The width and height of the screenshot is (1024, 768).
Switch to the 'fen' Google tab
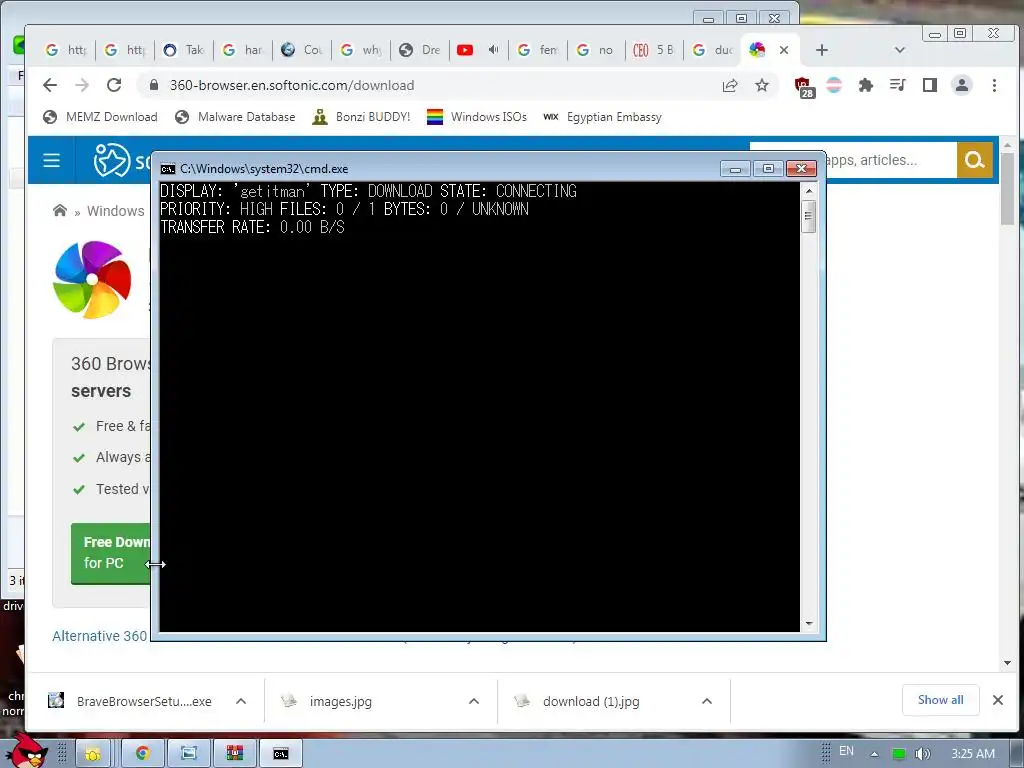pyautogui.click(x=537, y=50)
